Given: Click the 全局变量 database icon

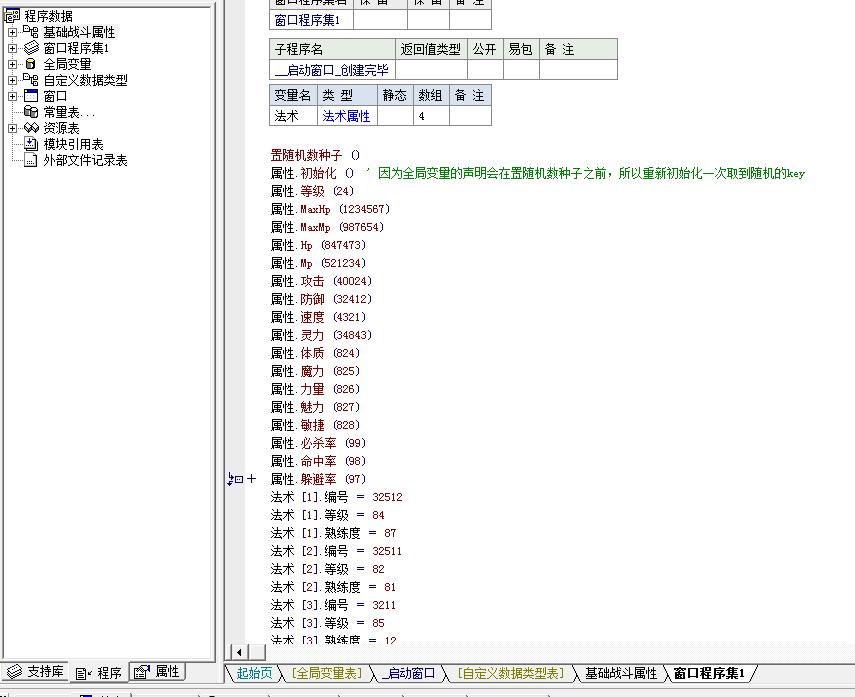Looking at the screenshot, I should coord(31,64).
